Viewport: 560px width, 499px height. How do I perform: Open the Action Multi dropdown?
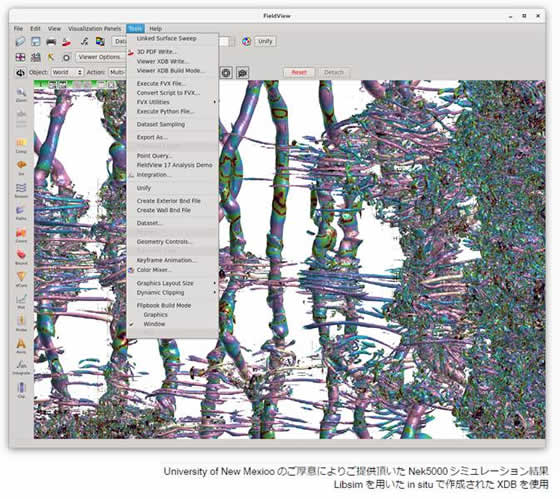[117, 73]
